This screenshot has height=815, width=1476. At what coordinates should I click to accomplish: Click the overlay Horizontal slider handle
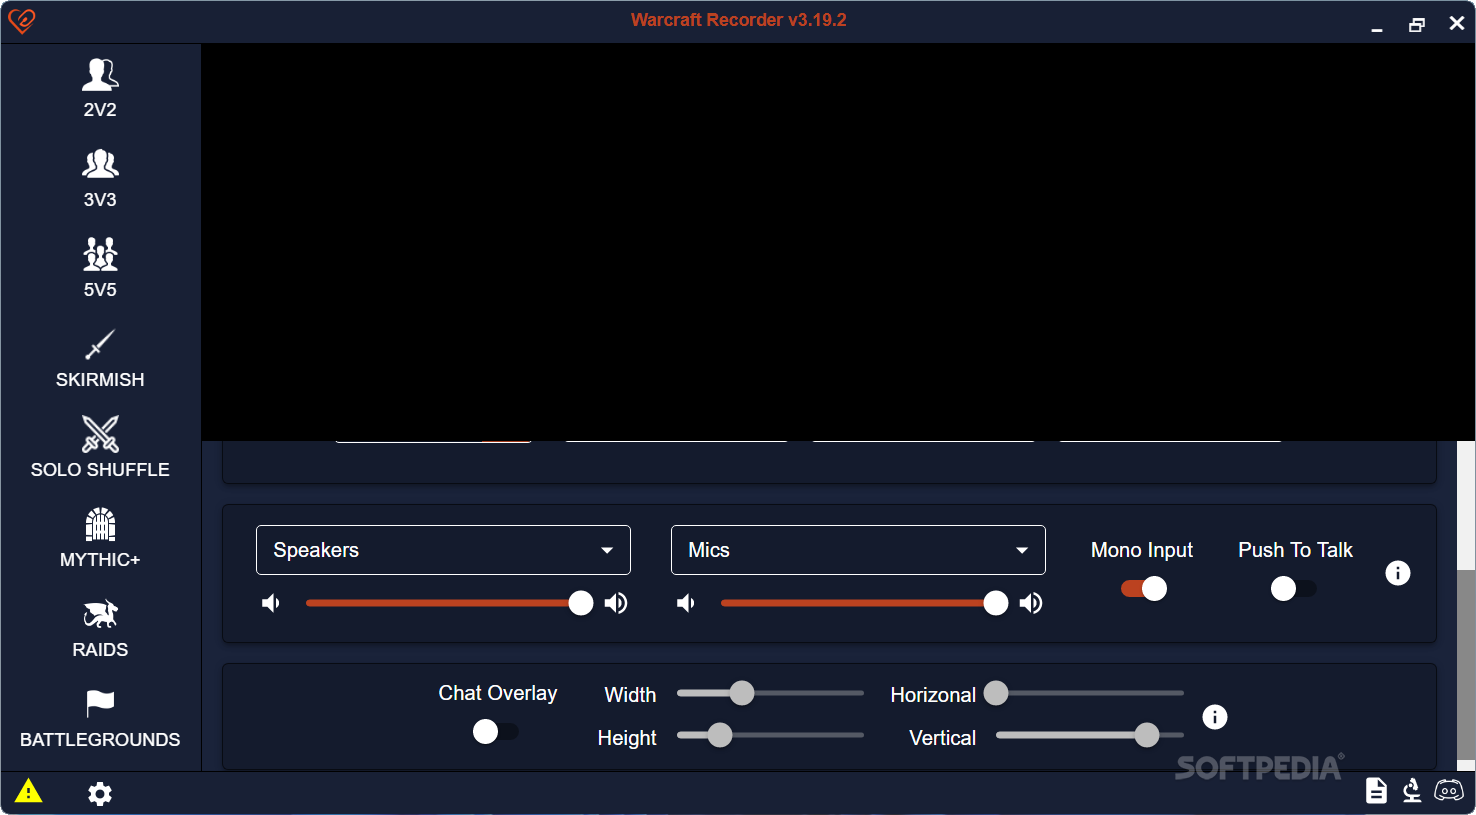pyautogui.click(x=996, y=693)
